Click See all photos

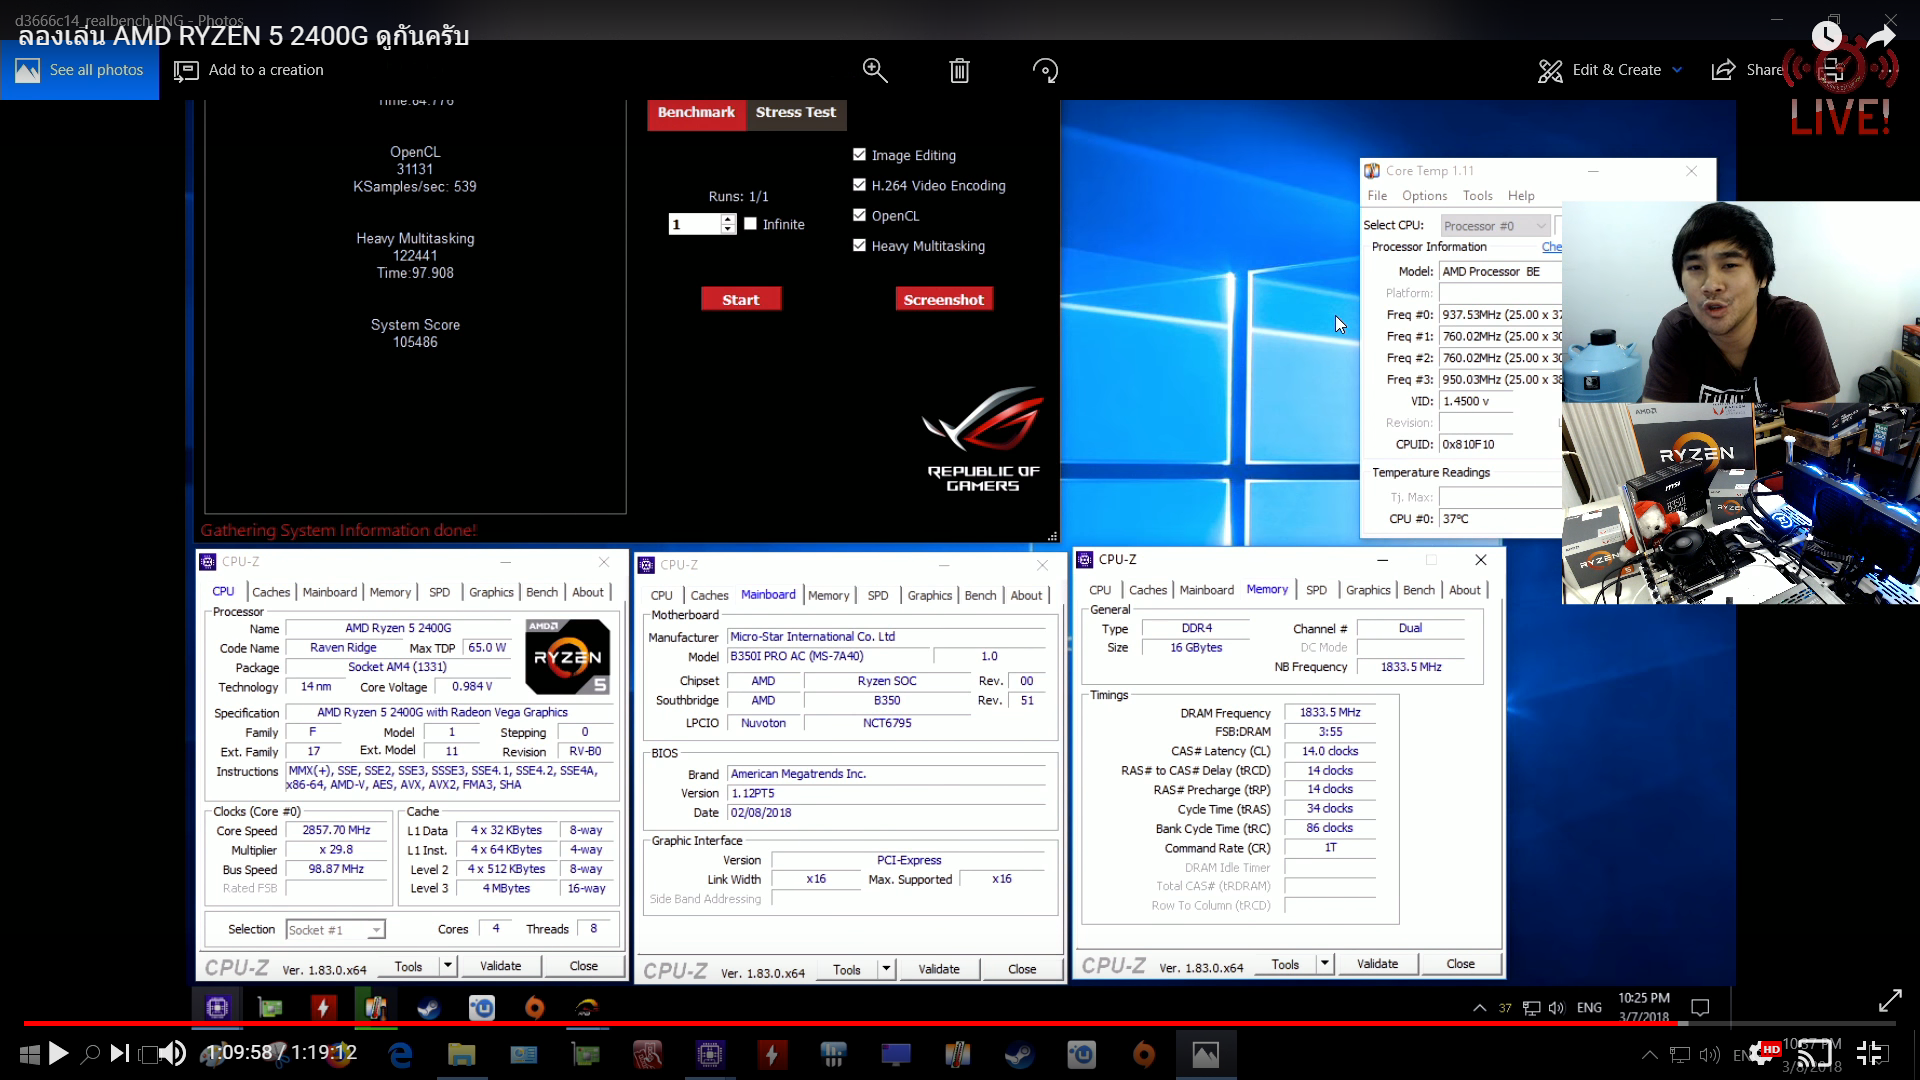(x=80, y=70)
